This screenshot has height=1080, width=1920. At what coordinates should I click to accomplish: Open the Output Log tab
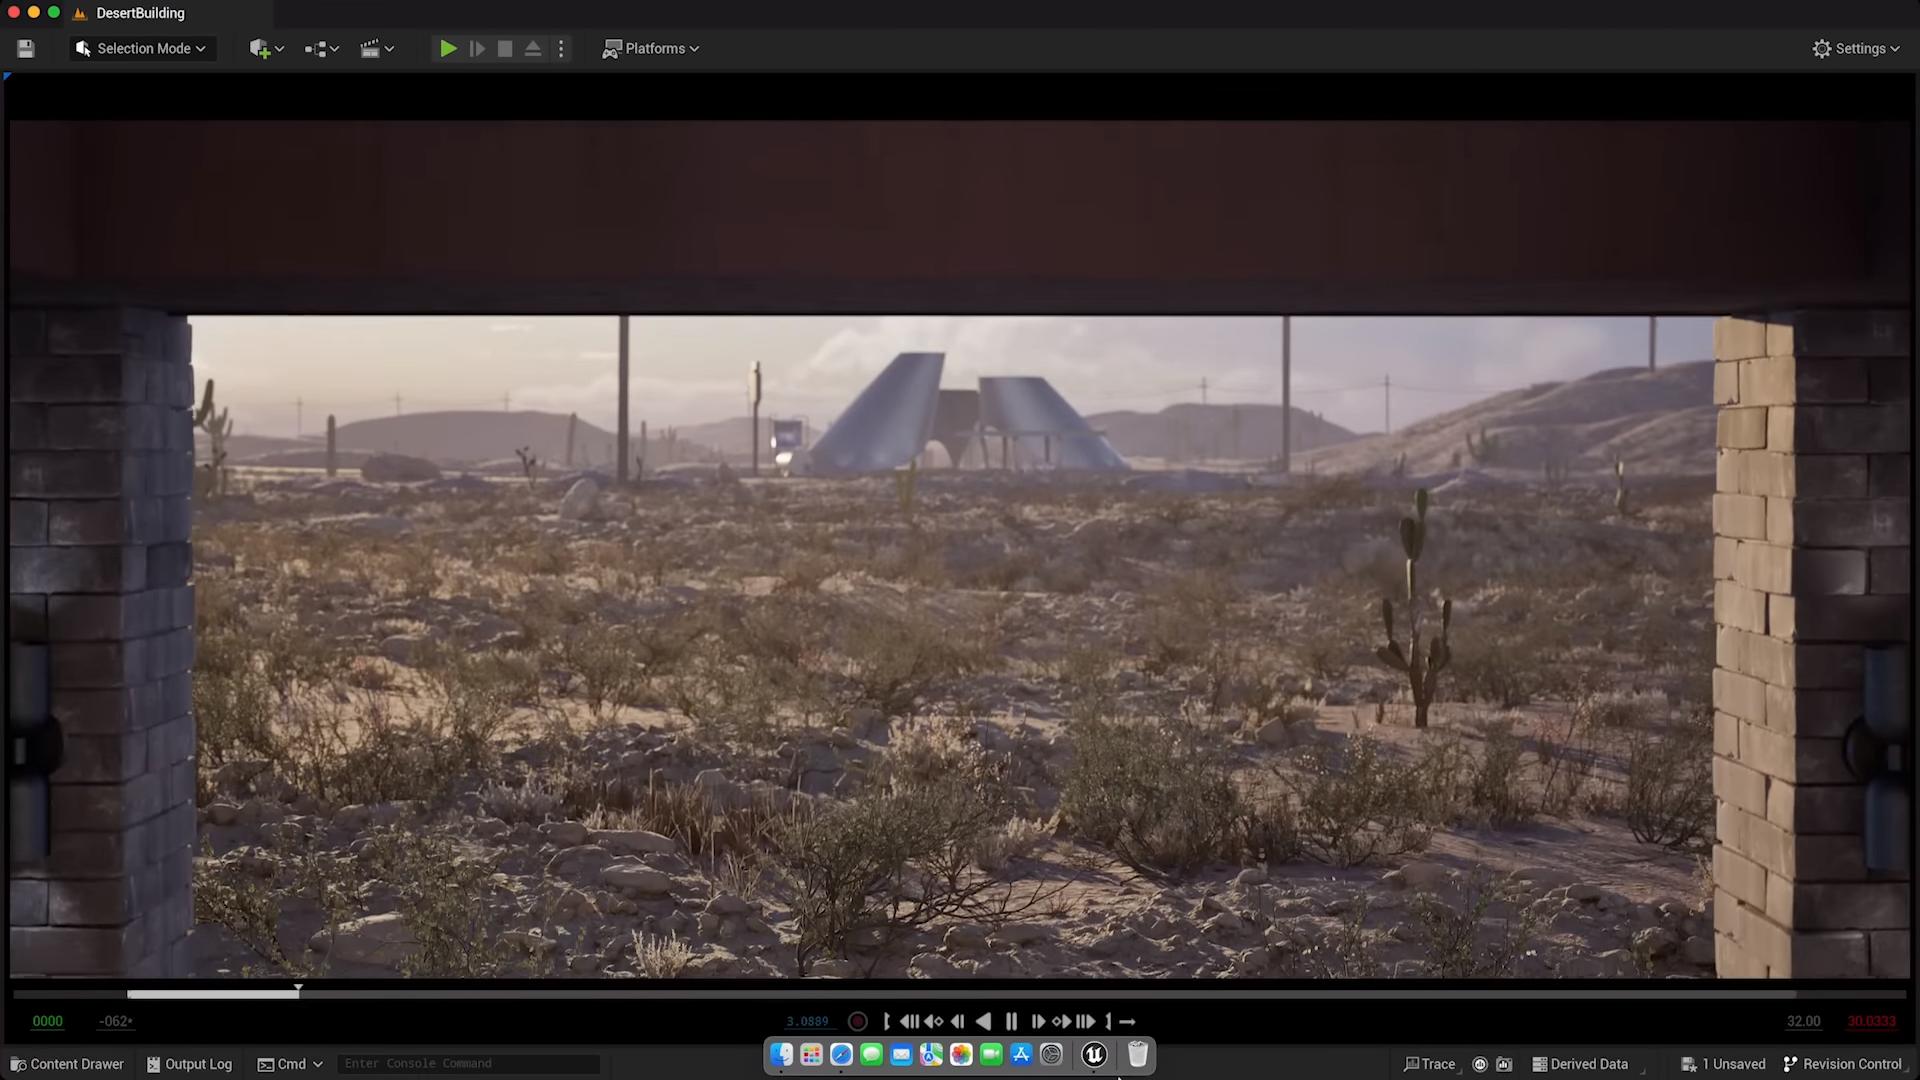(x=189, y=1064)
